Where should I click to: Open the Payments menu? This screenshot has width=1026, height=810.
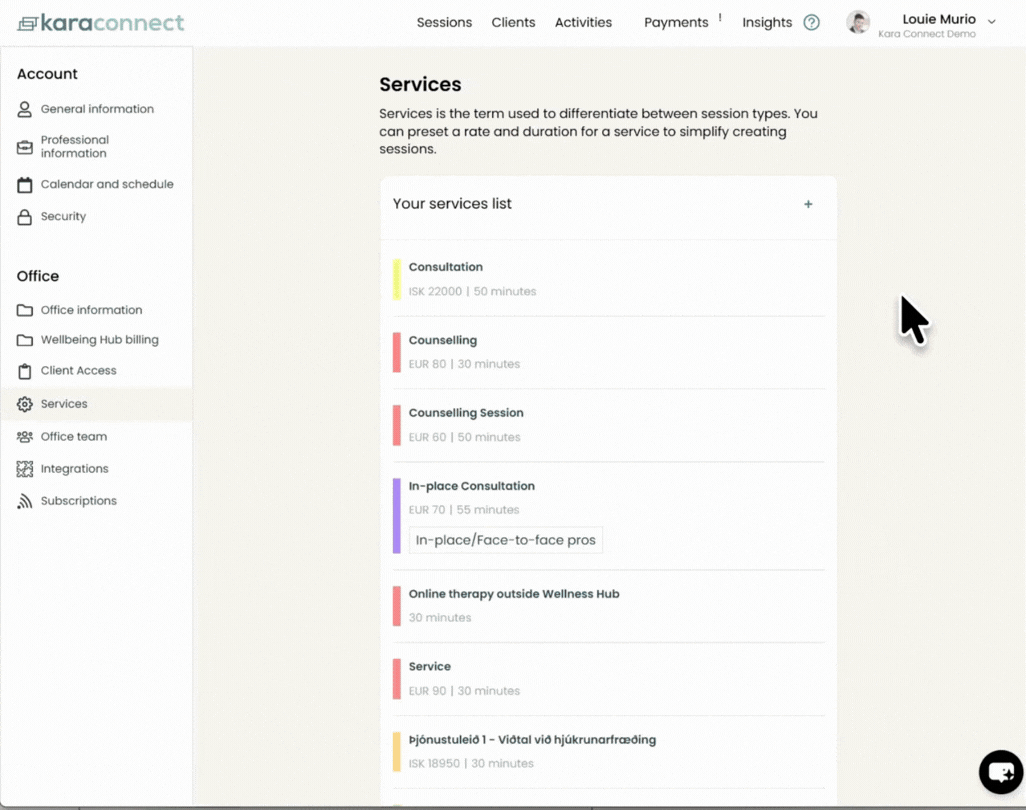click(676, 22)
